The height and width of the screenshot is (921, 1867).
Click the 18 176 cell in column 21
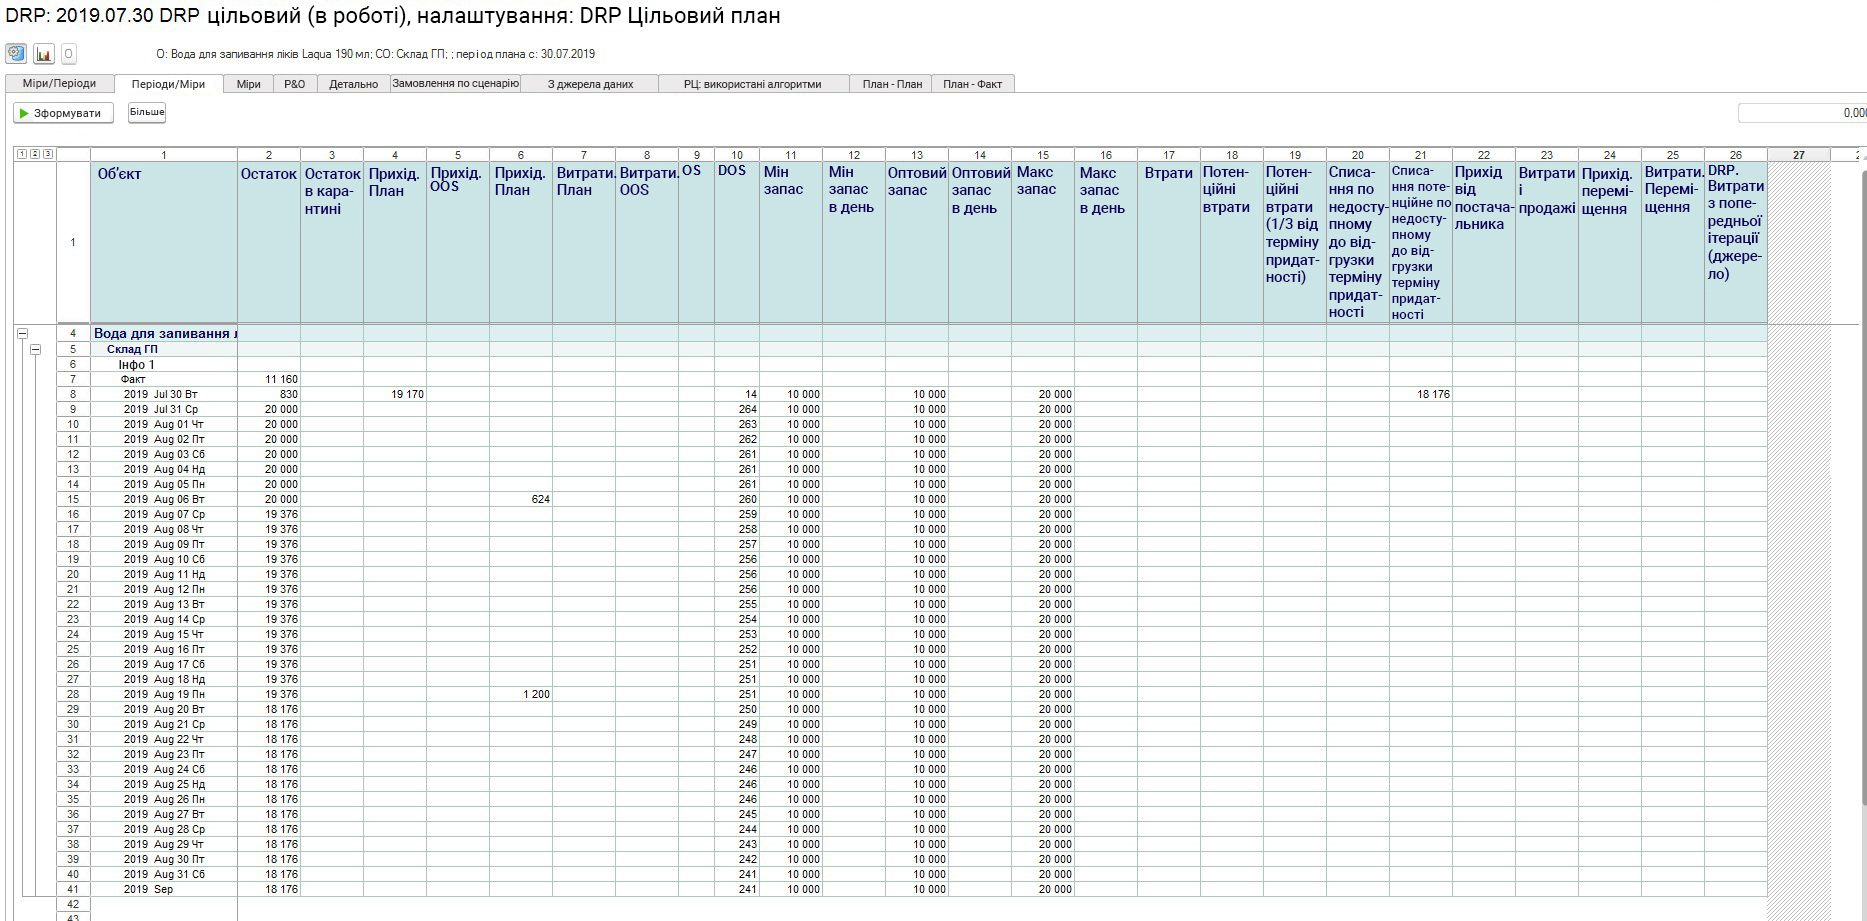click(x=1421, y=394)
